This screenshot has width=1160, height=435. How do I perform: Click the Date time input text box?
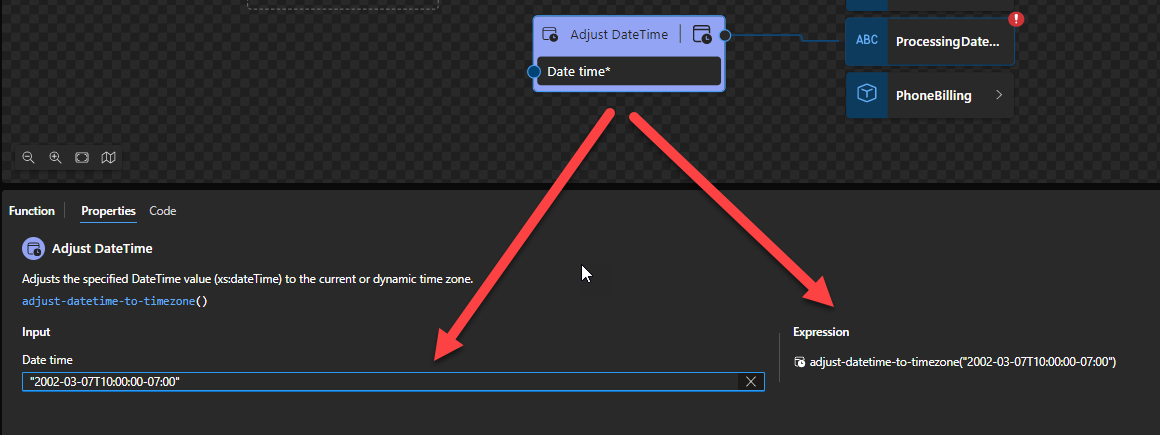tap(380, 381)
